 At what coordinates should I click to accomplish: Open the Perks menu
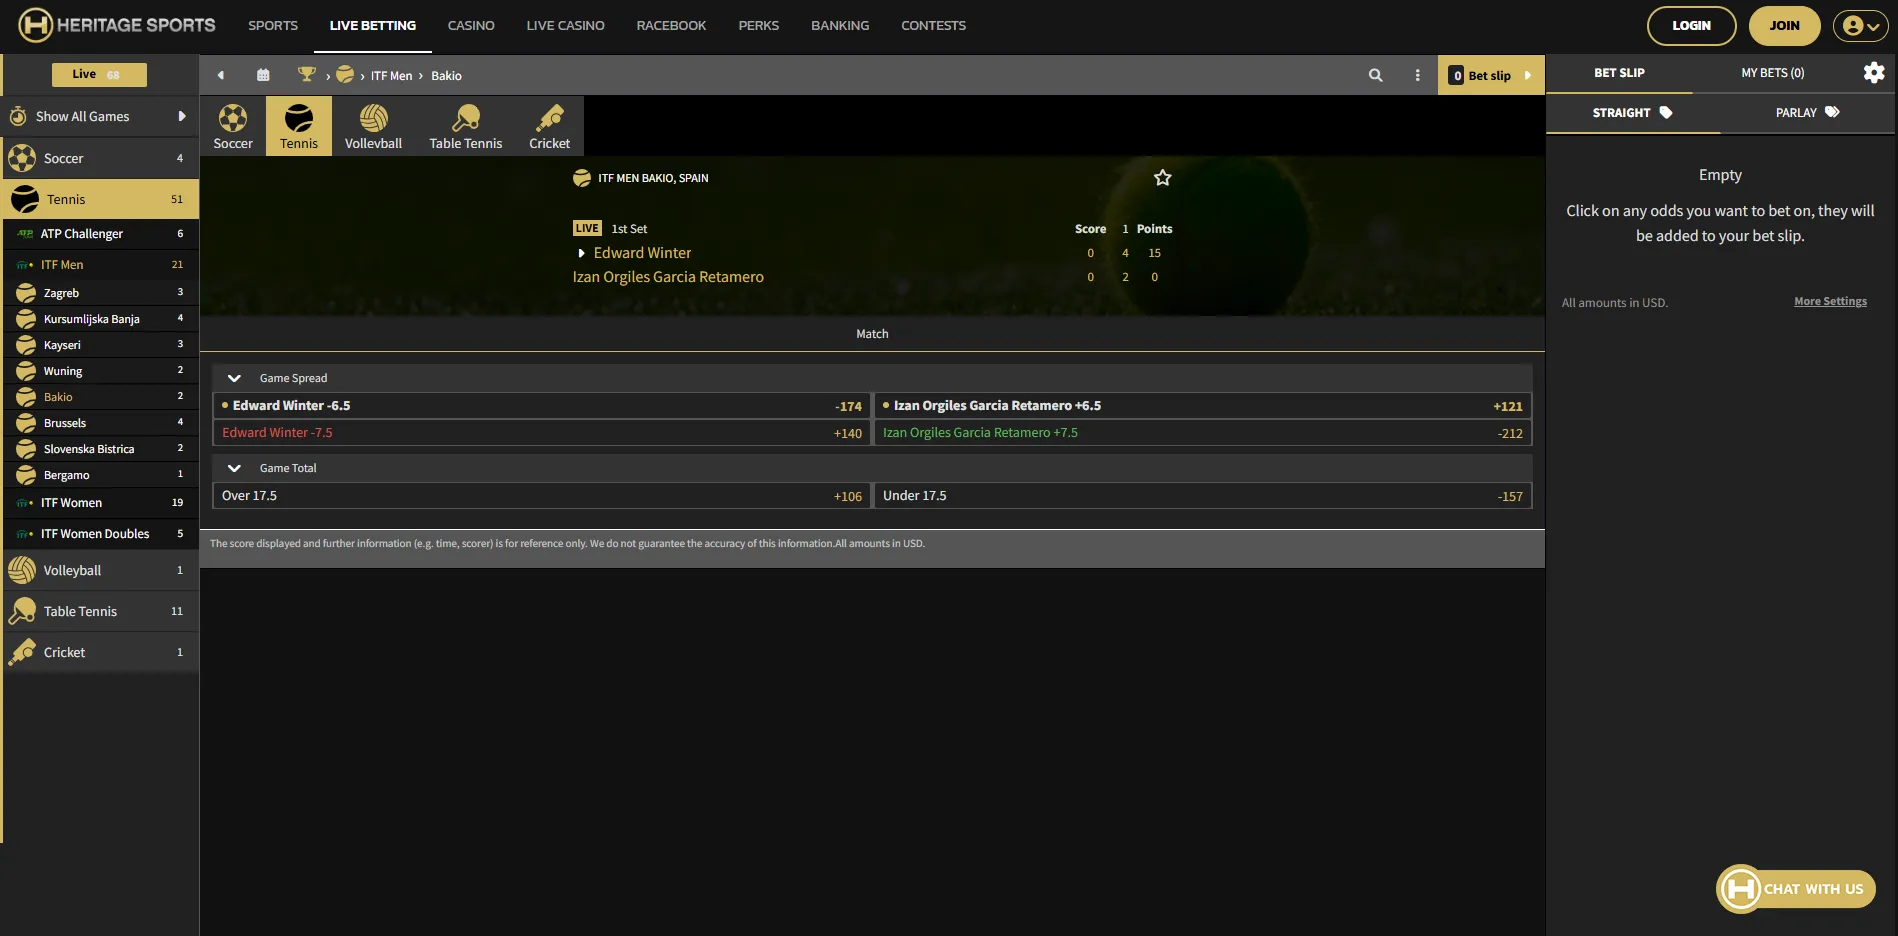758,26
